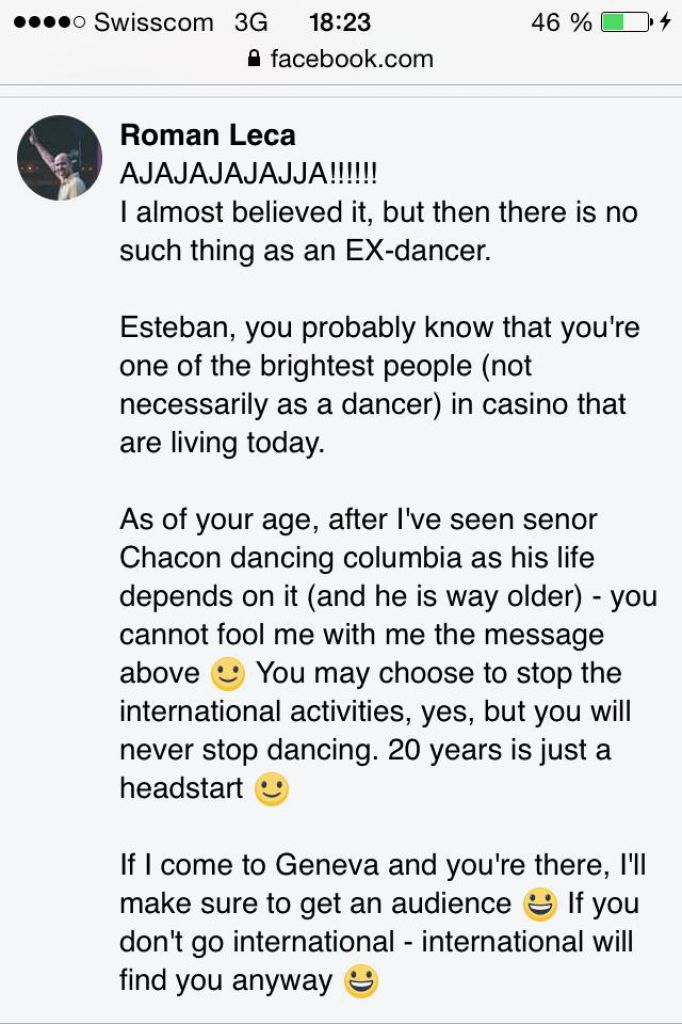Open Roman Leca's profile picture
Image resolution: width=682 pixels, height=1024 pixels.
[x=60, y=158]
